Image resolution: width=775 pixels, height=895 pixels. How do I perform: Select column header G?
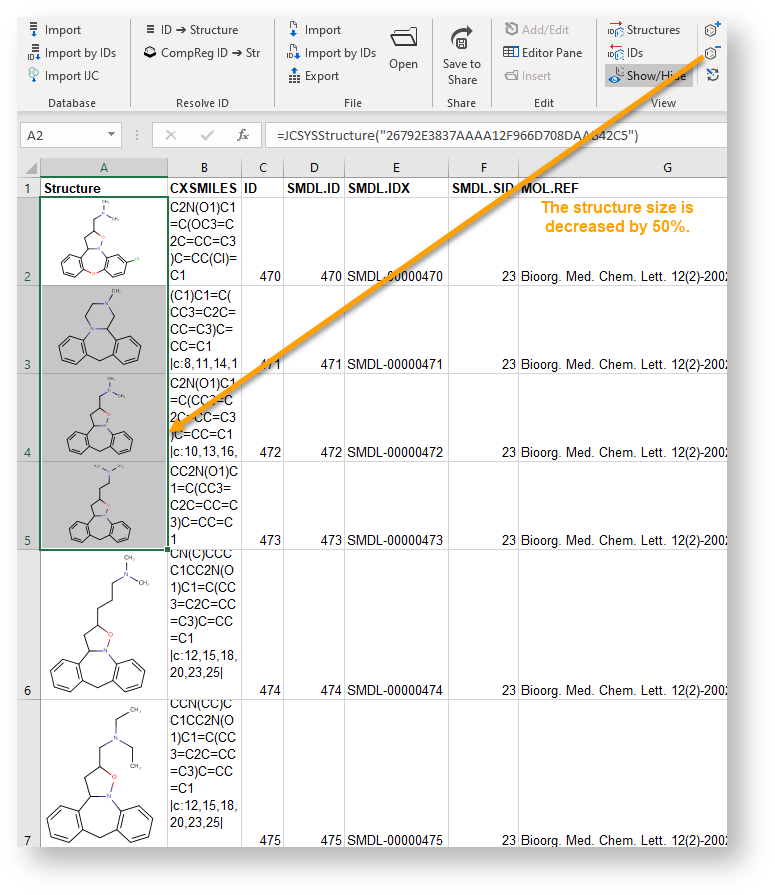point(667,168)
